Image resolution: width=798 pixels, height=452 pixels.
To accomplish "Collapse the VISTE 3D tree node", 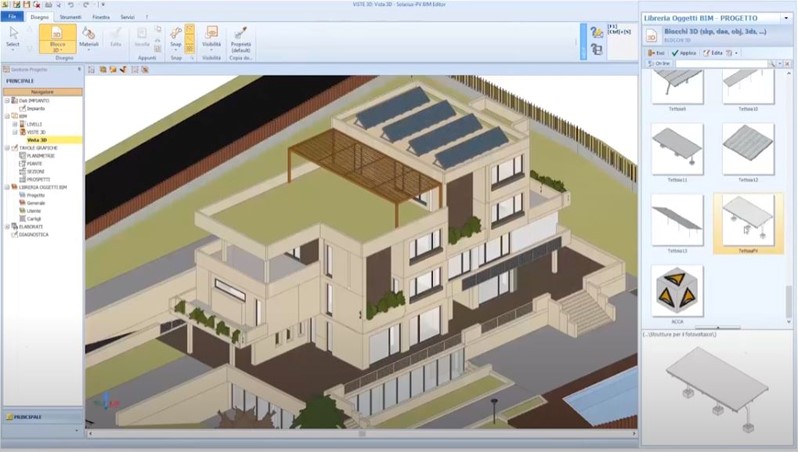I will [15, 132].
